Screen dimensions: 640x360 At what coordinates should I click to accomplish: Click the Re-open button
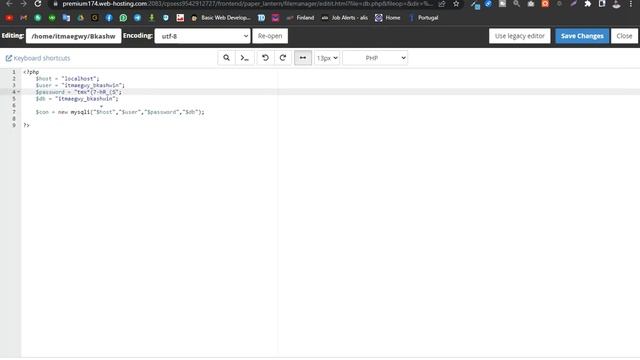pos(270,36)
